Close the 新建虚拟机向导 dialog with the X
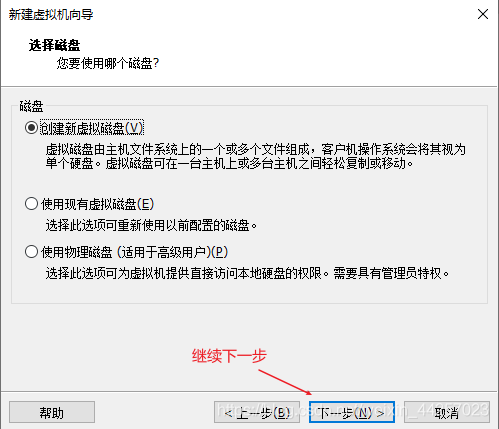The width and height of the screenshot is (499, 429). point(483,14)
